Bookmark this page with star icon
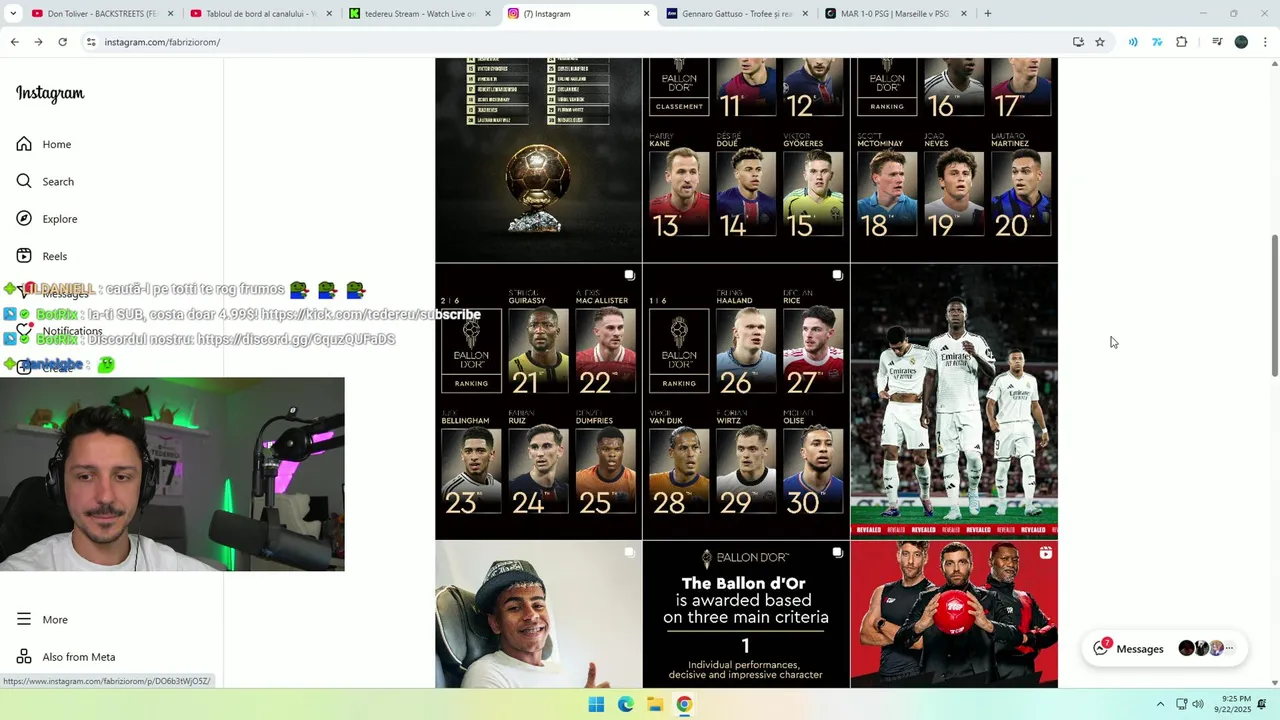 pos(1100,42)
